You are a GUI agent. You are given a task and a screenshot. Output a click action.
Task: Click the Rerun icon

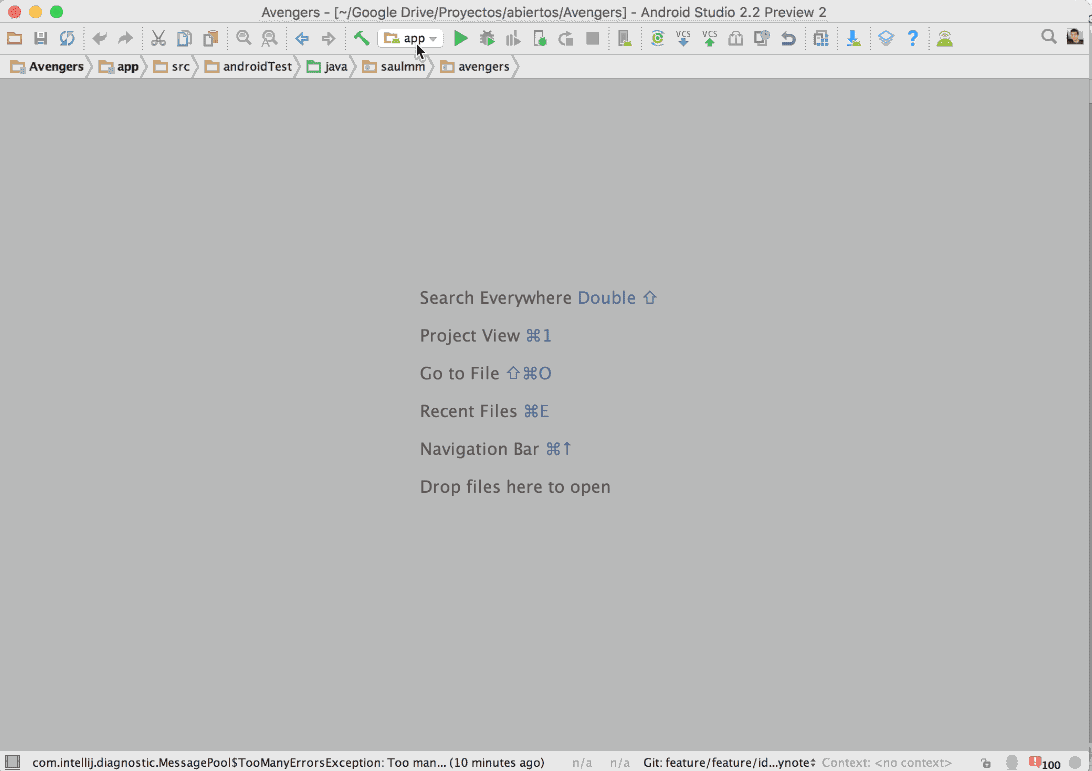[566, 38]
